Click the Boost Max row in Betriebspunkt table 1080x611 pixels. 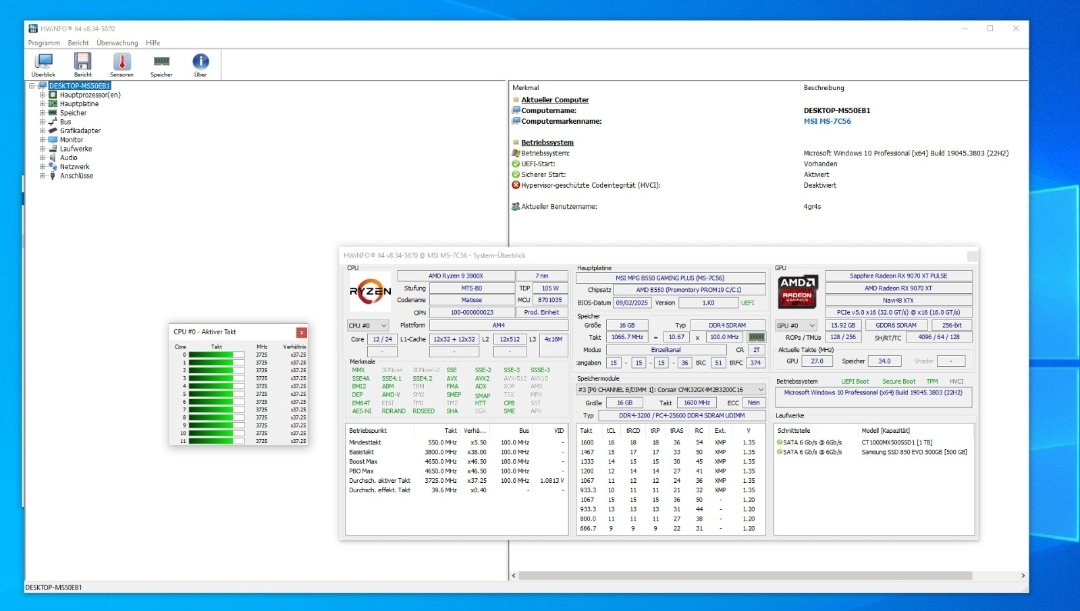pos(457,462)
